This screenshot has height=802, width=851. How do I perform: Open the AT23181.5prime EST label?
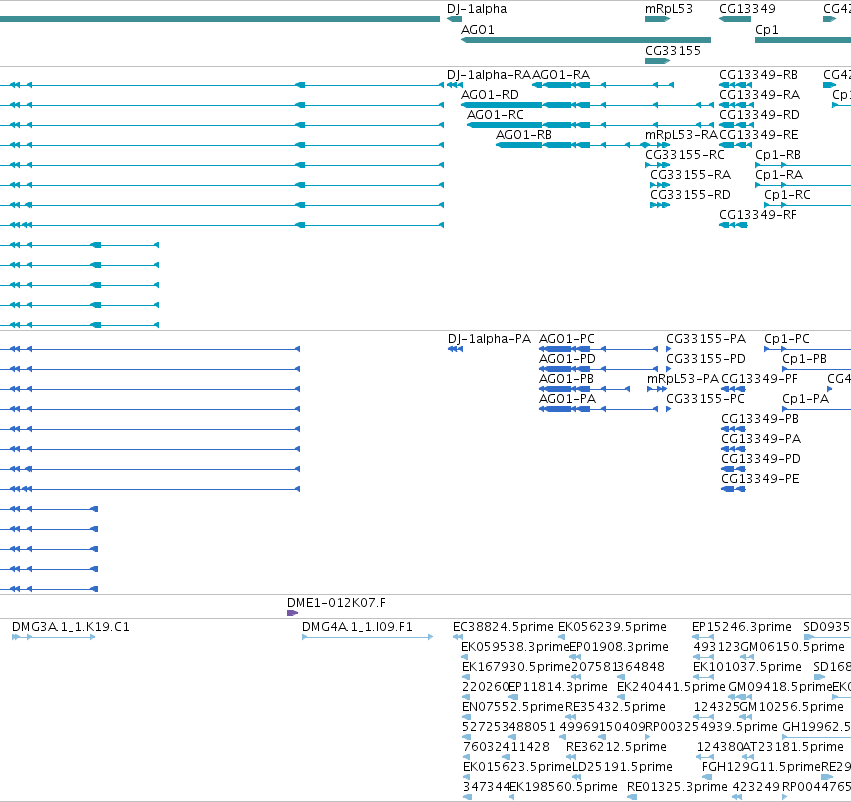click(x=792, y=747)
